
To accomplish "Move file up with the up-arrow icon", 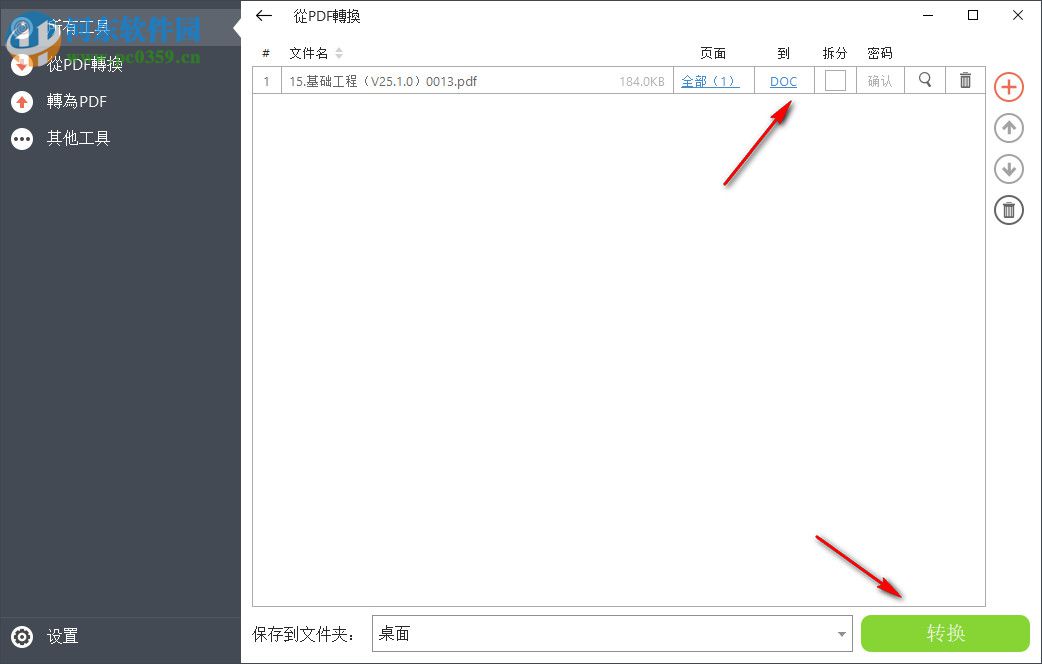I will 1009,128.
